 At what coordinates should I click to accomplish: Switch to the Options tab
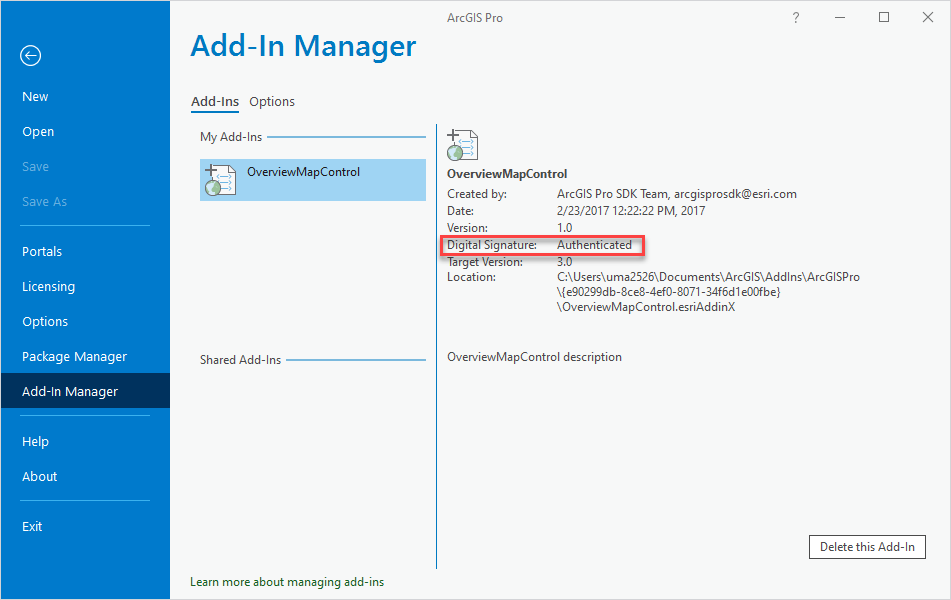coord(271,101)
